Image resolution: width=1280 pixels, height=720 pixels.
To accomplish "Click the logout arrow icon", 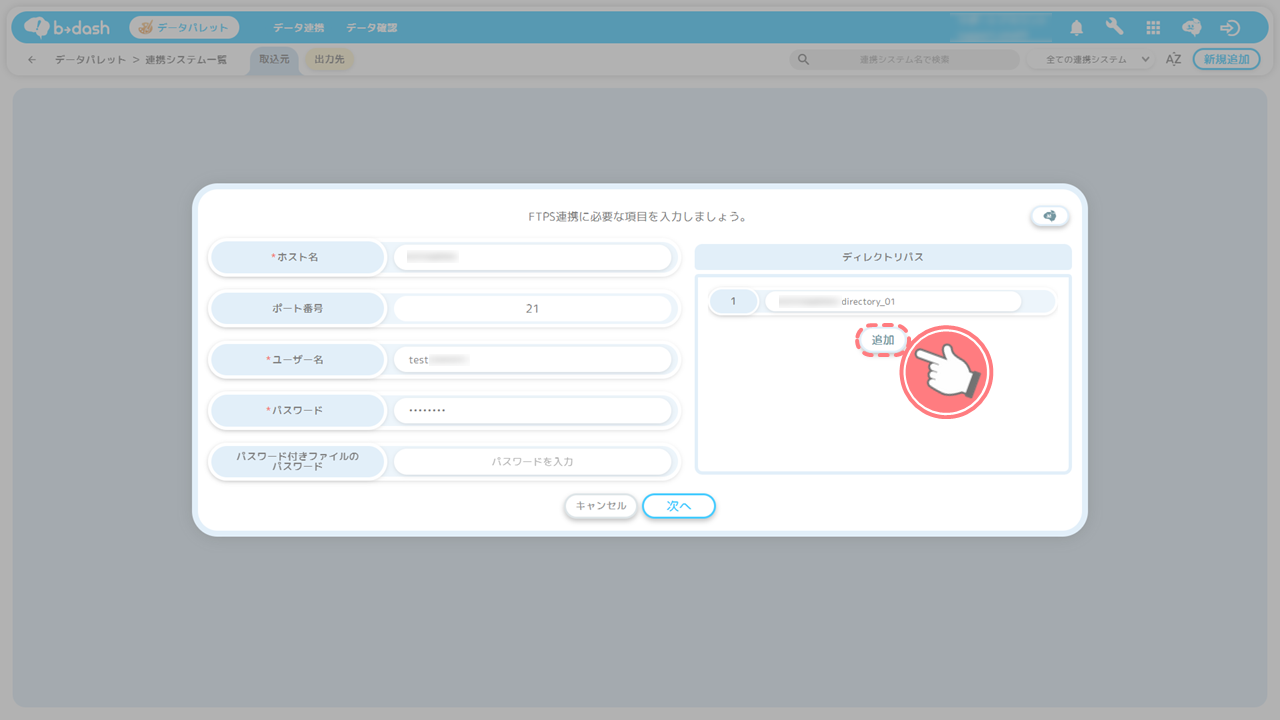I will (1230, 28).
